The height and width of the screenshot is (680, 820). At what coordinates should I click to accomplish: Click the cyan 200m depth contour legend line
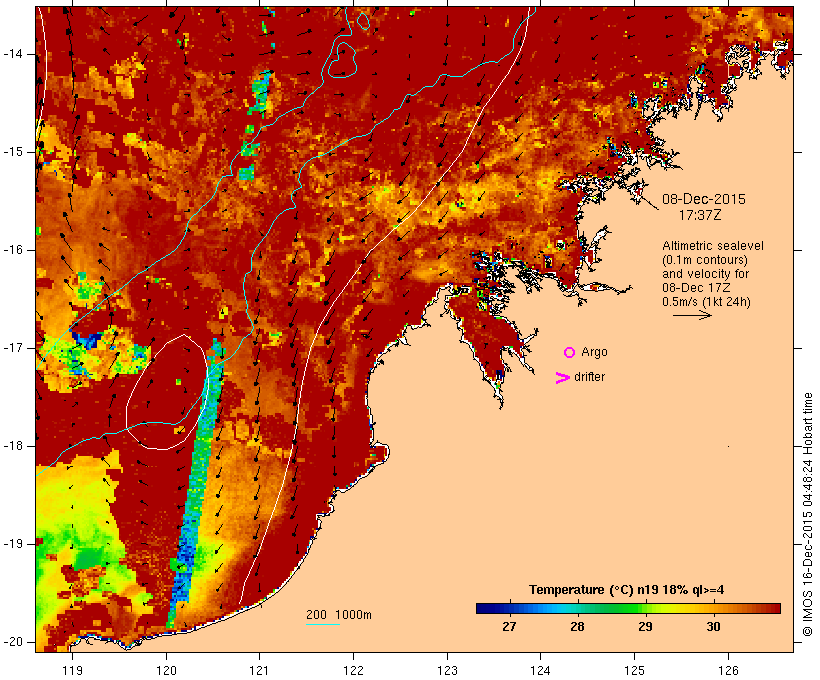pos(323,625)
